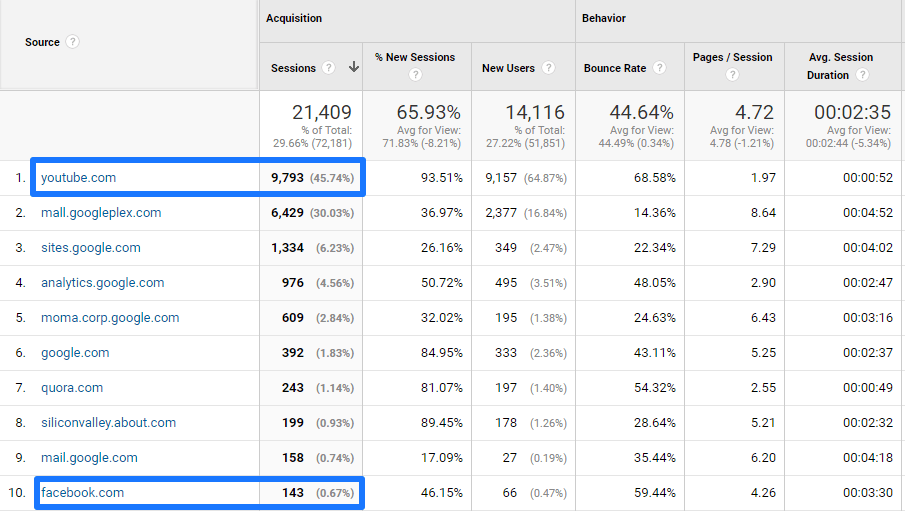Open the quora.com source link
Image resolution: width=905 pixels, height=511 pixels.
click(x=72, y=388)
